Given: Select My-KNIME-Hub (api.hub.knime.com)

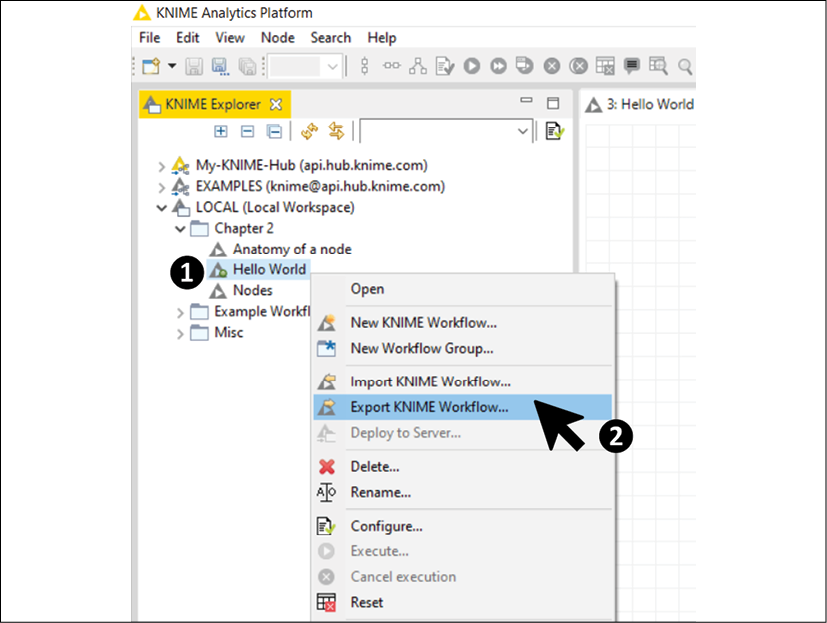Looking at the screenshot, I should pos(311,166).
